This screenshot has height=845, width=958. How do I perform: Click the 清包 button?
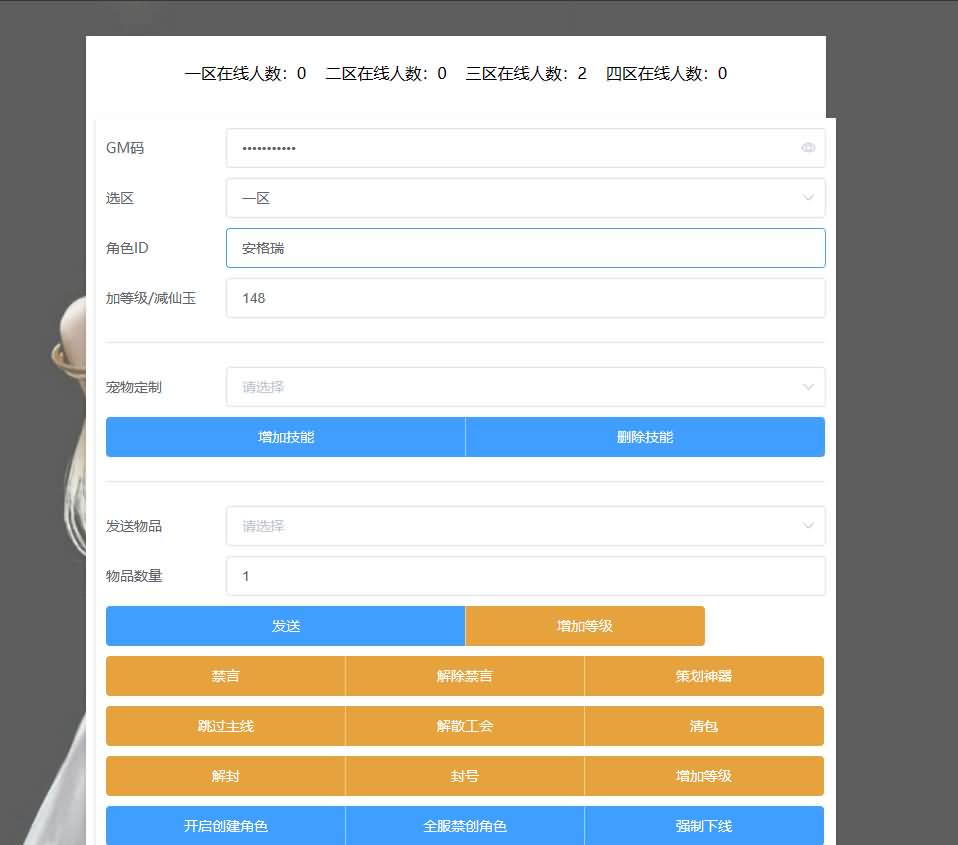tap(704, 726)
